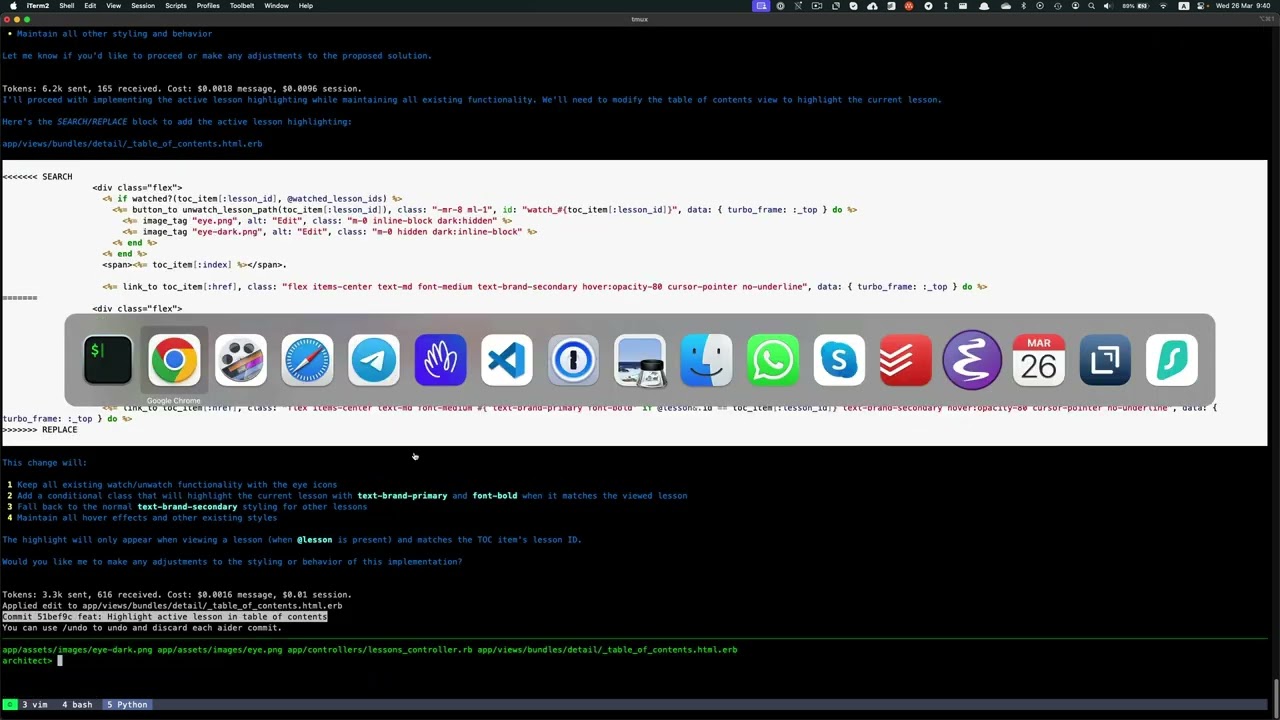
Task: Click the _table_of_contents.html.erb path above SEARCH block
Action: (132, 144)
